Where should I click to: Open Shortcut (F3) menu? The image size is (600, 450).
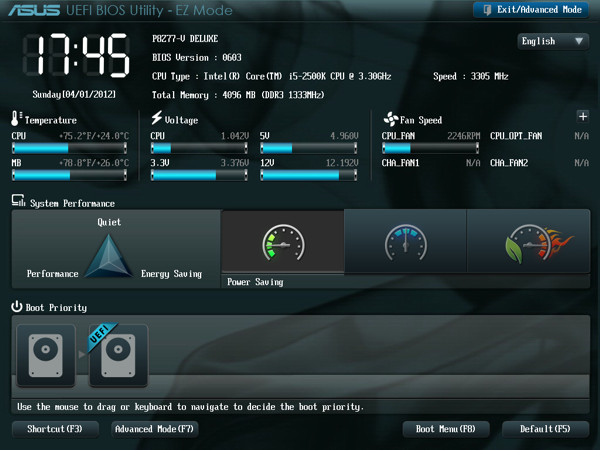(x=55, y=429)
